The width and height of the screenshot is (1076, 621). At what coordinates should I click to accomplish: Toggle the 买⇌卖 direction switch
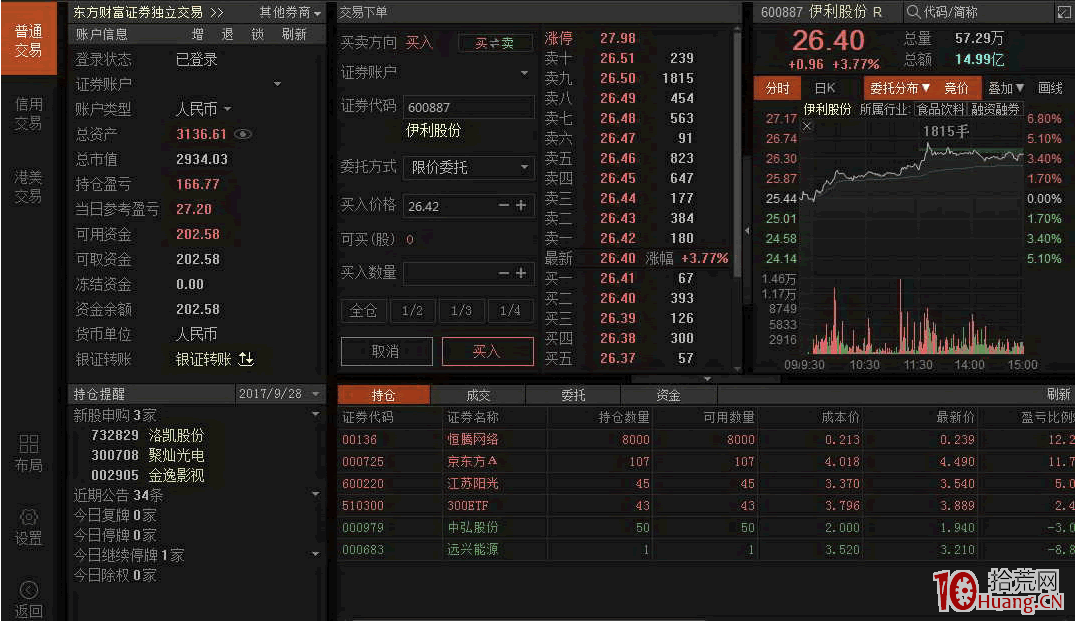click(x=495, y=43)
